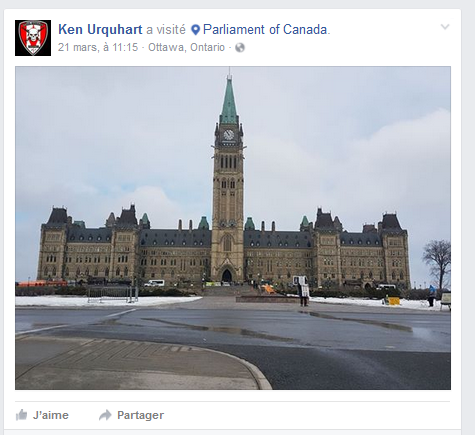Screen dimensions: 475x435
Task: Open the Parliament of Canada page link
Action: 265,30
